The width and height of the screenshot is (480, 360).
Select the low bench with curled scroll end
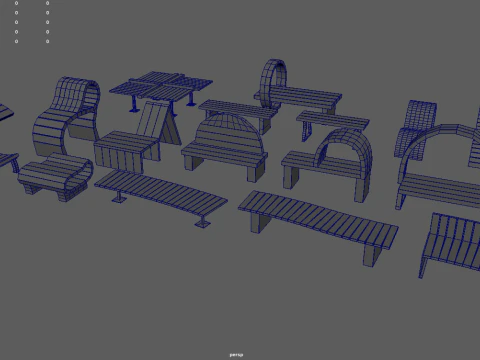click(56, 176)
